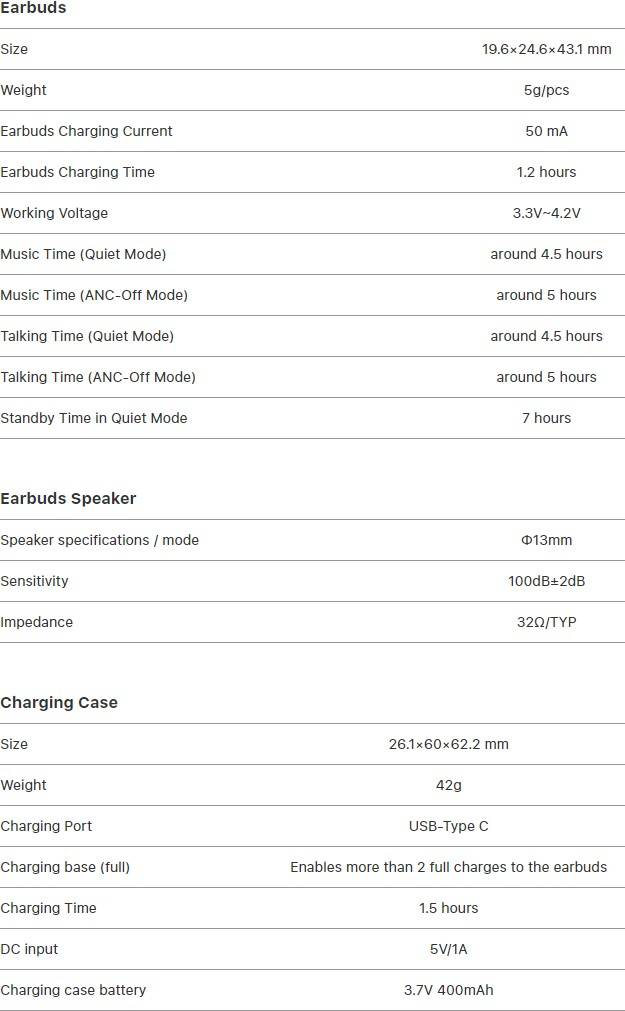
Task: Click Talking Time (ANC-Off Mode) label
Action: coord(98,377)
